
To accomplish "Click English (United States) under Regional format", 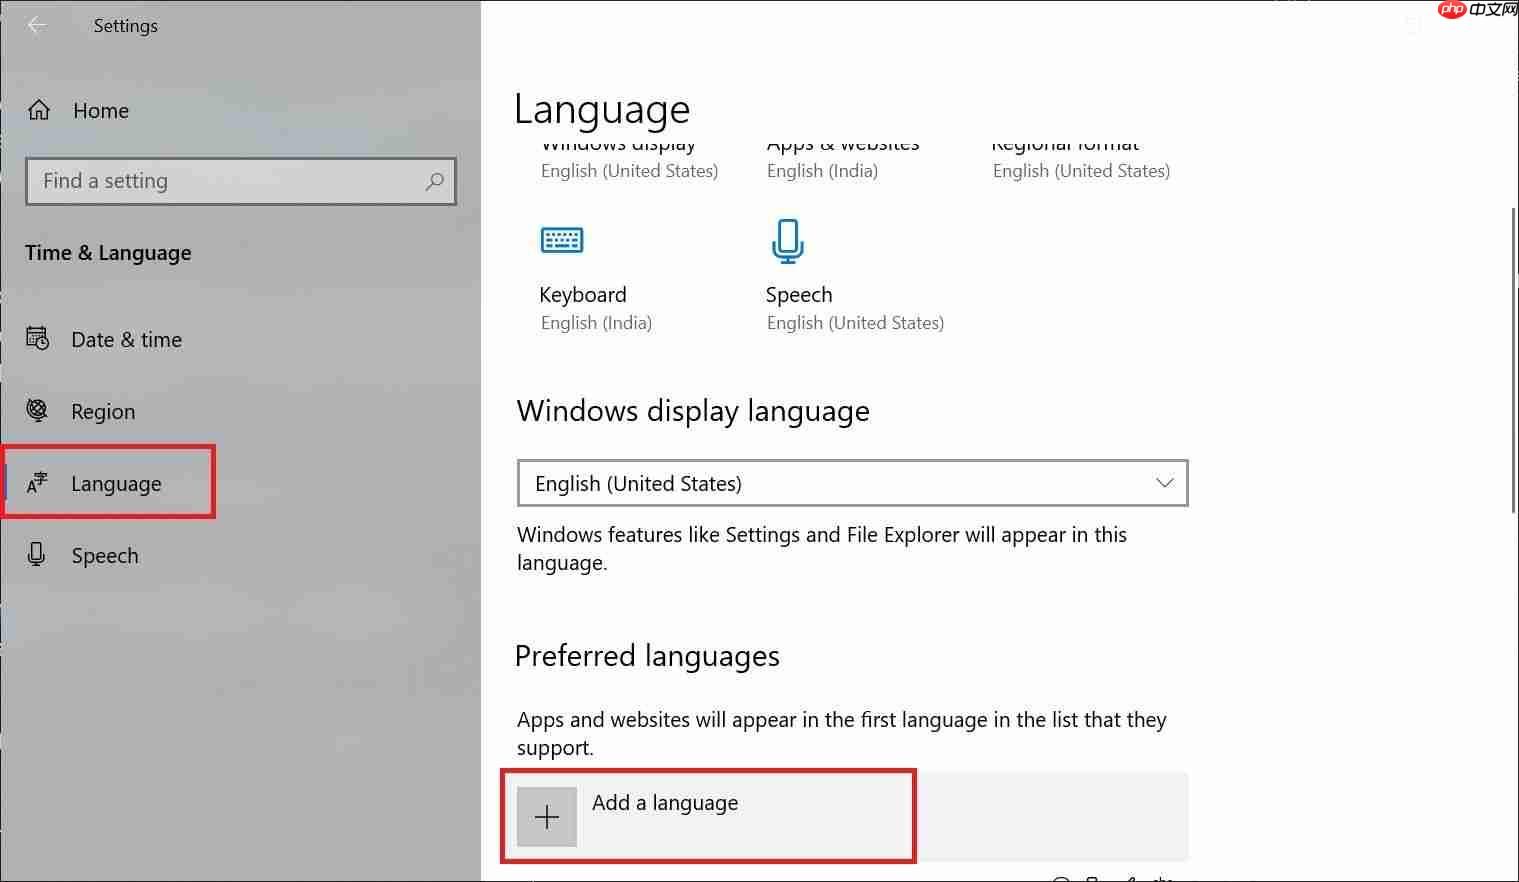I will click(1081, 171).
